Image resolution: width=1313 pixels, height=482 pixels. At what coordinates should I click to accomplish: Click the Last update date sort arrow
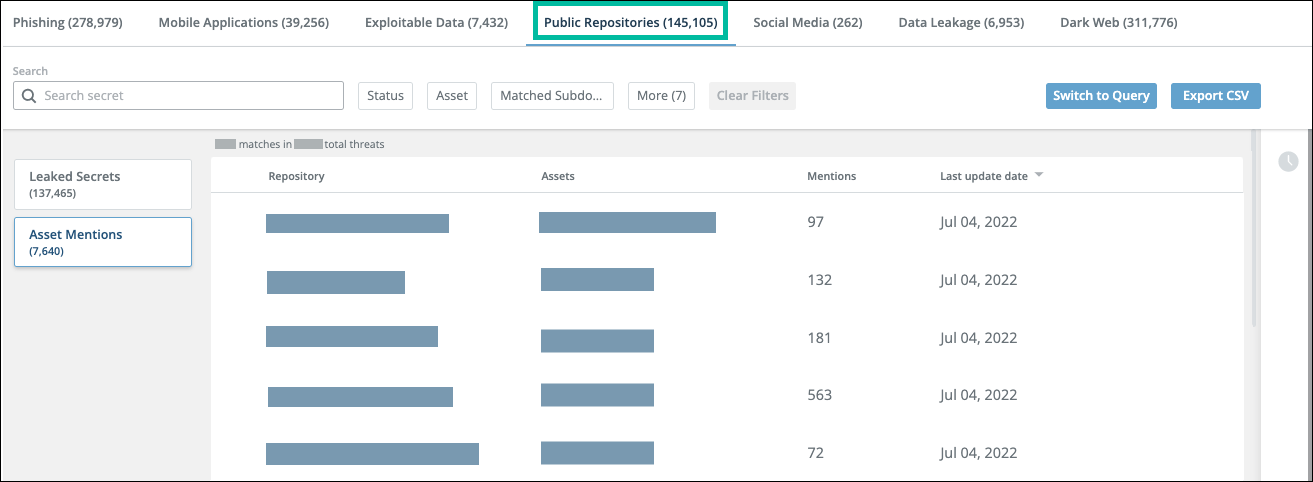click(x=1039, y=176)
